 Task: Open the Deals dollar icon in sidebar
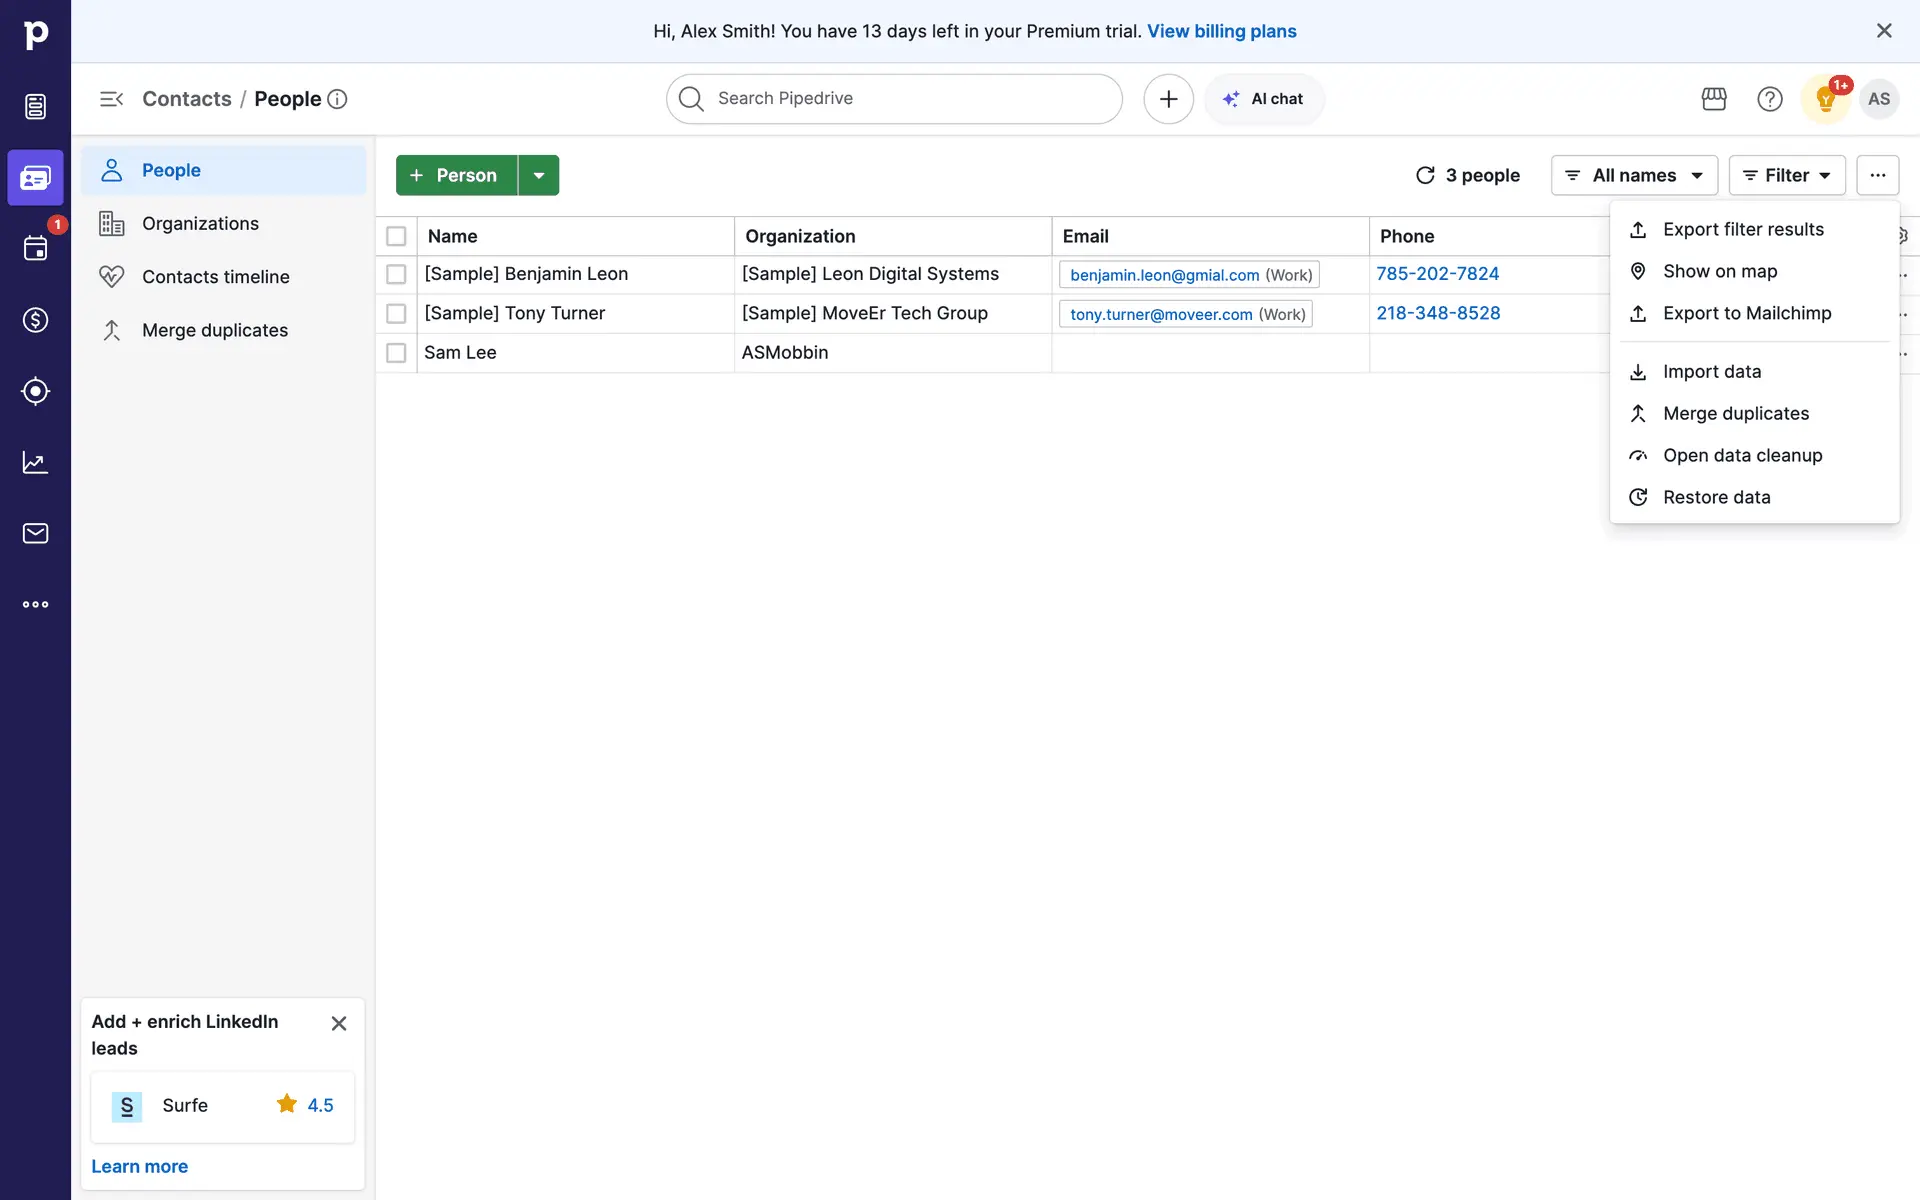[35, 320]
